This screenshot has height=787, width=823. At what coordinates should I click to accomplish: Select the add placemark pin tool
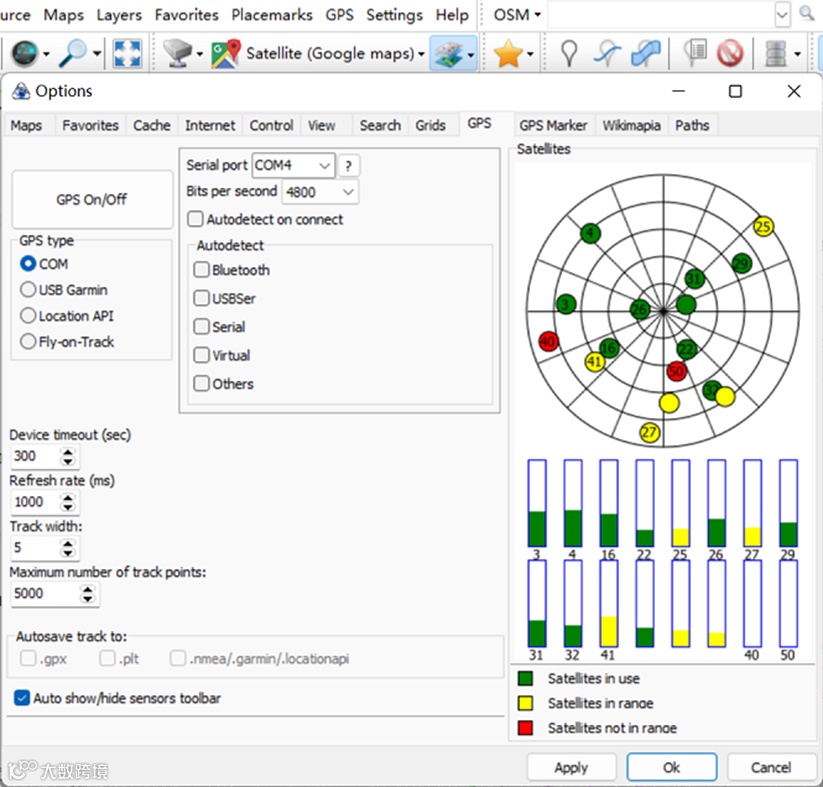(x=569, y=53)
